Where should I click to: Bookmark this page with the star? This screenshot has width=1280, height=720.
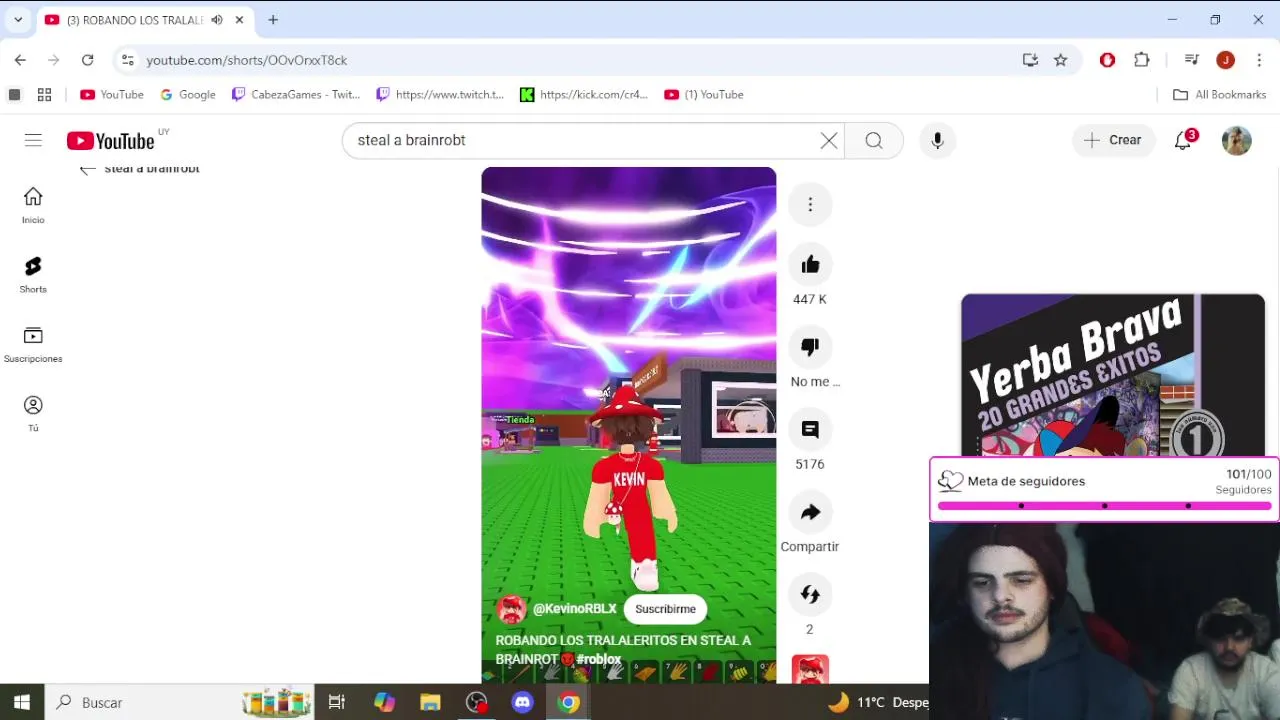(1061, 60)
